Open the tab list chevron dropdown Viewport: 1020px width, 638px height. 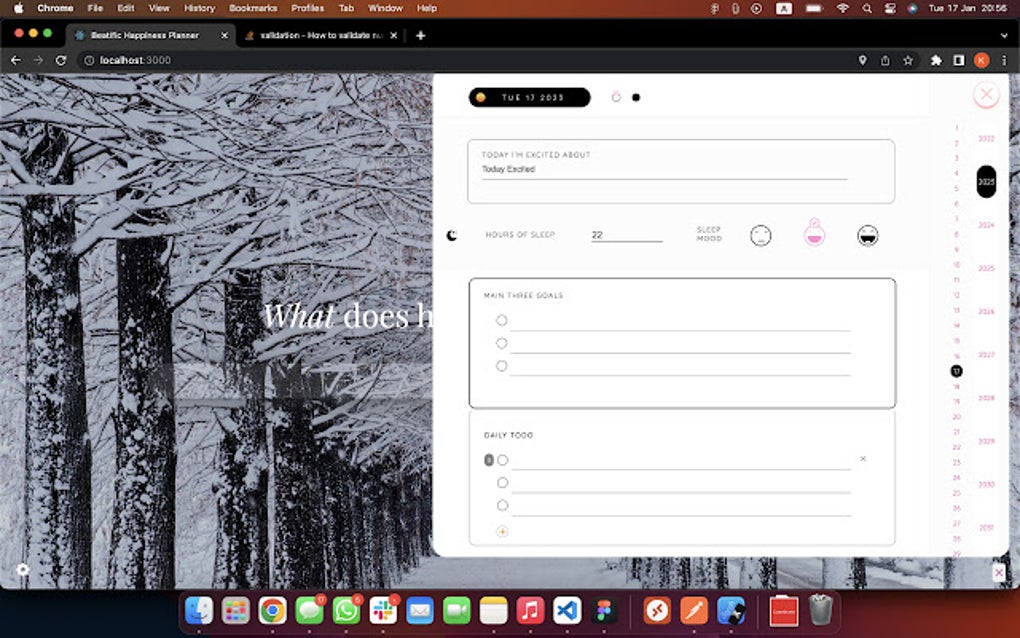pos(1004,35)
